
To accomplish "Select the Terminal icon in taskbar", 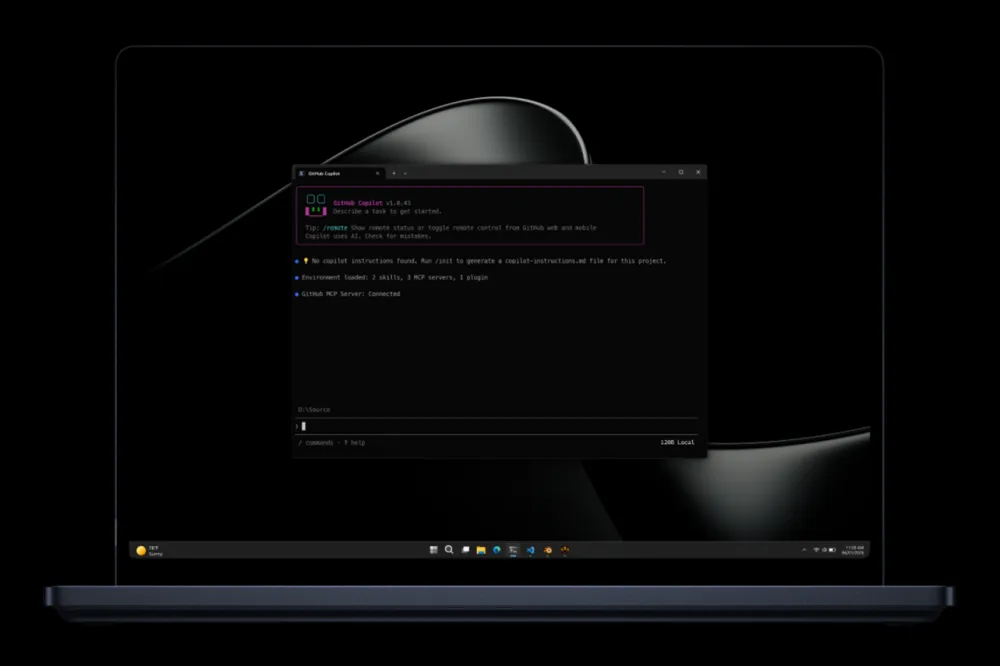I will pyautogui.click(x=513, y=550).
